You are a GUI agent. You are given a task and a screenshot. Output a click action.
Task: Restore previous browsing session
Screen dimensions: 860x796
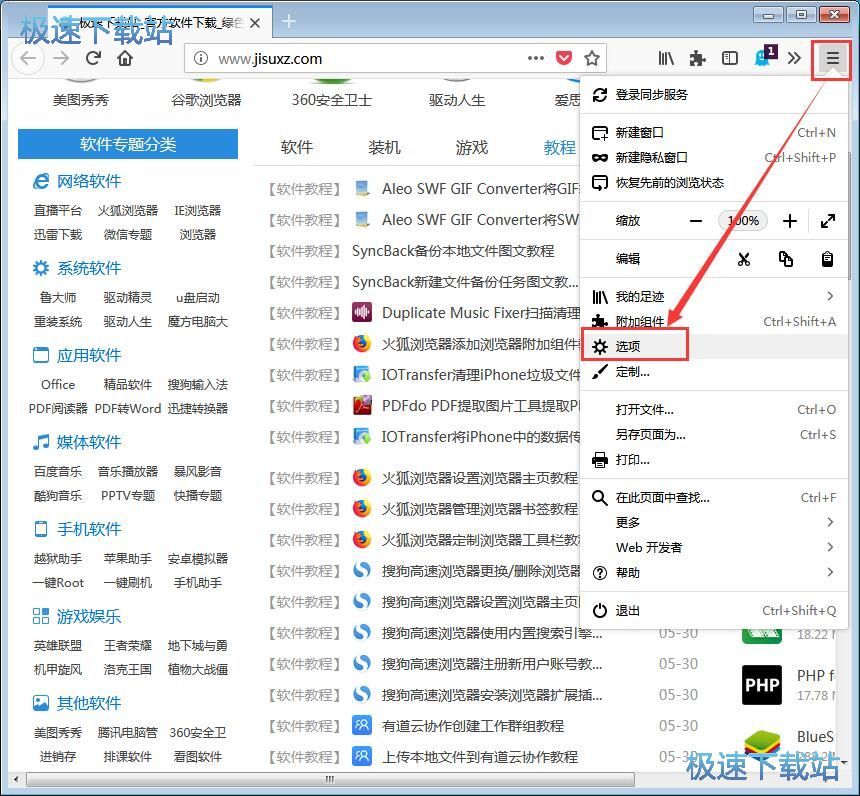[x=713, y=183]
